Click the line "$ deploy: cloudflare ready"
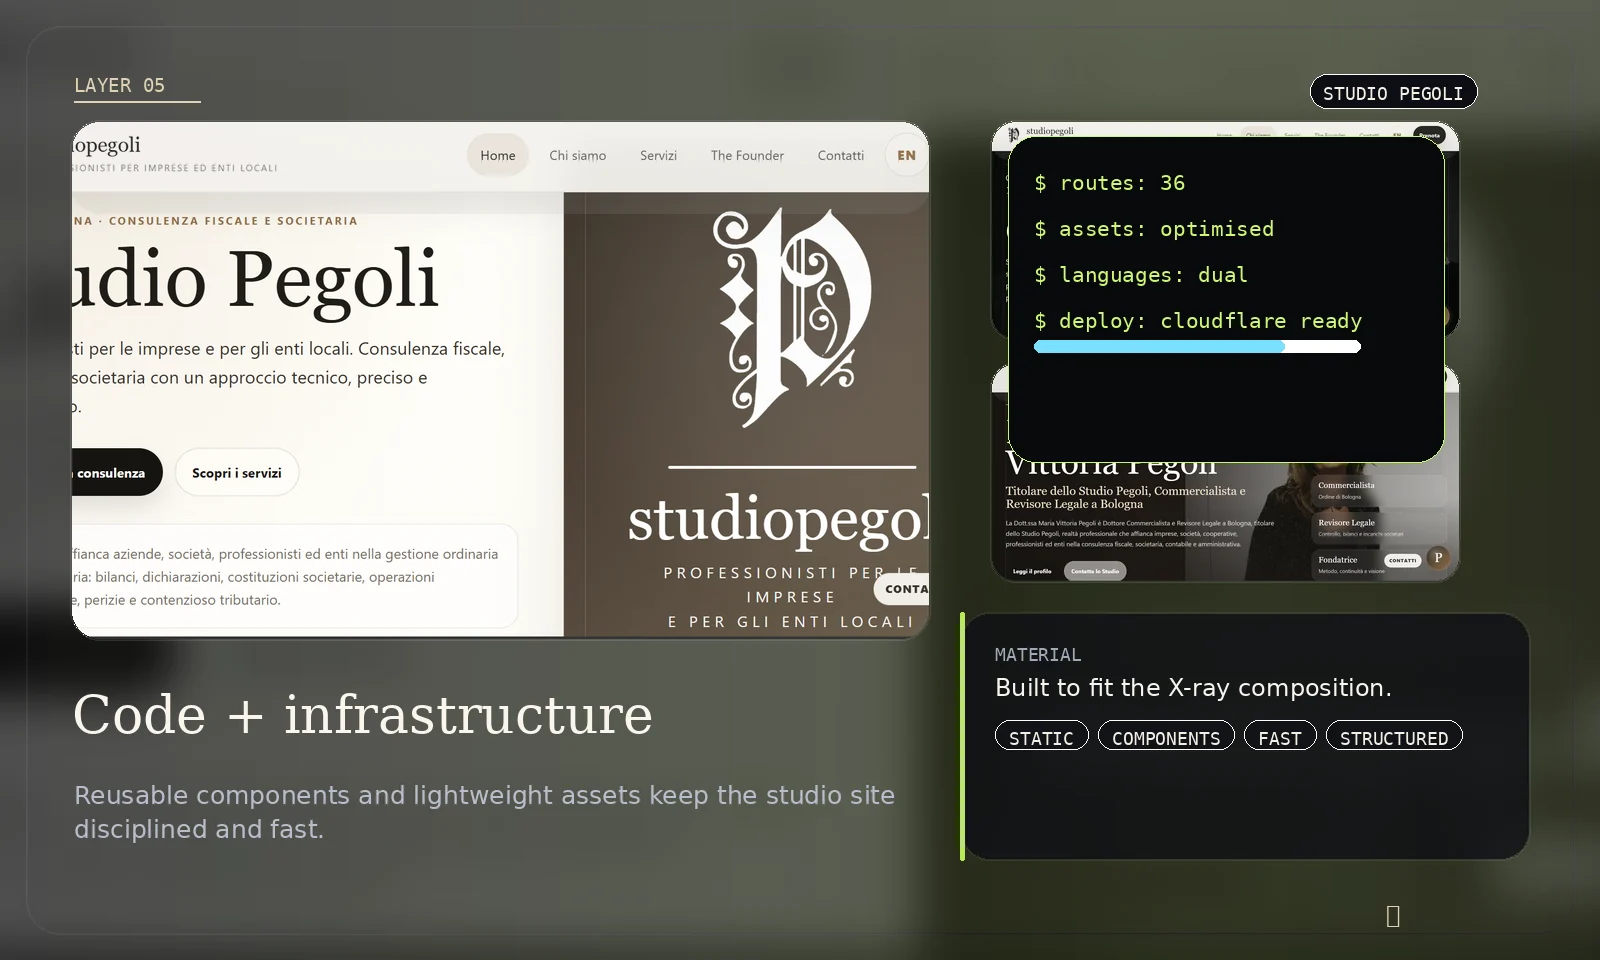The height and width of the screenshot is (960, 1600). (x=1198, y=321)
